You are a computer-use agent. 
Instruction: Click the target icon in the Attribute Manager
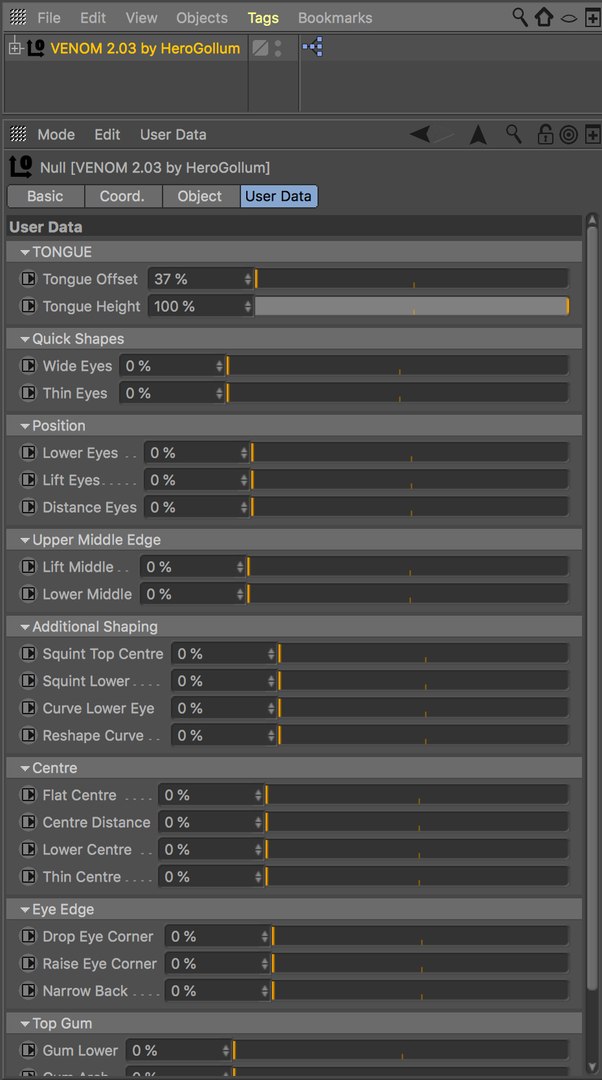coord(568,135)
